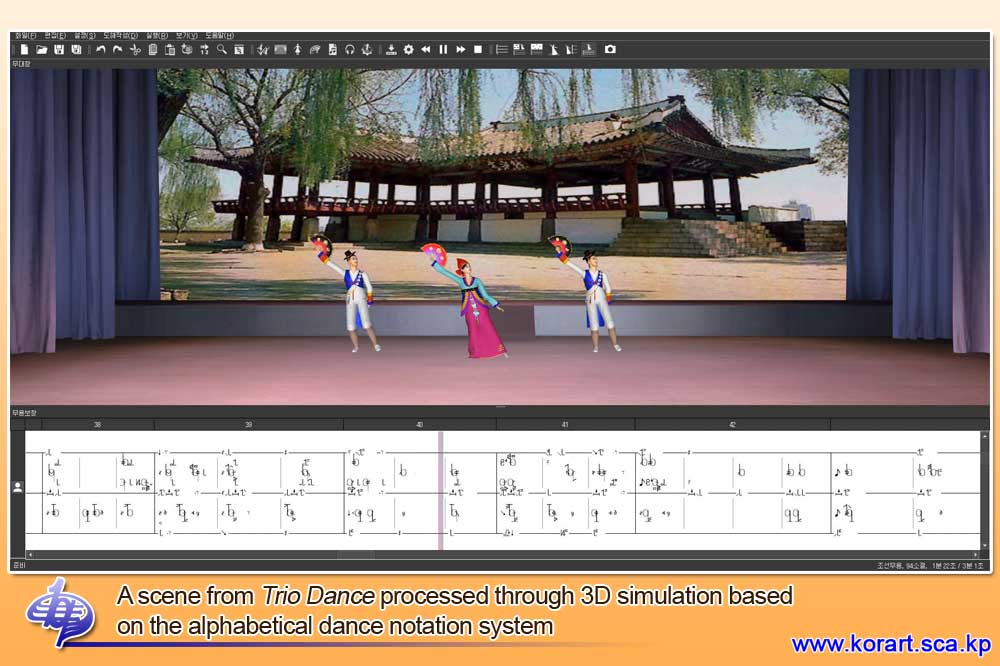Open the Help menu ending in (H)
This screenshot has height=666, width=1000.
pyautogui.click(x=220, y=36)
